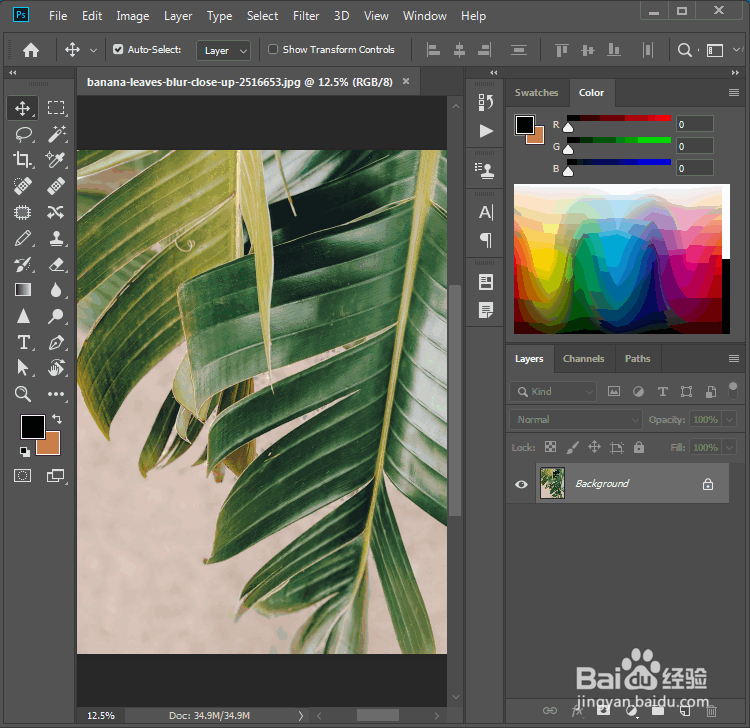The image size is (750, 728).
Task: Toggle lock image pixels brush icon
Action: point(573,447)
